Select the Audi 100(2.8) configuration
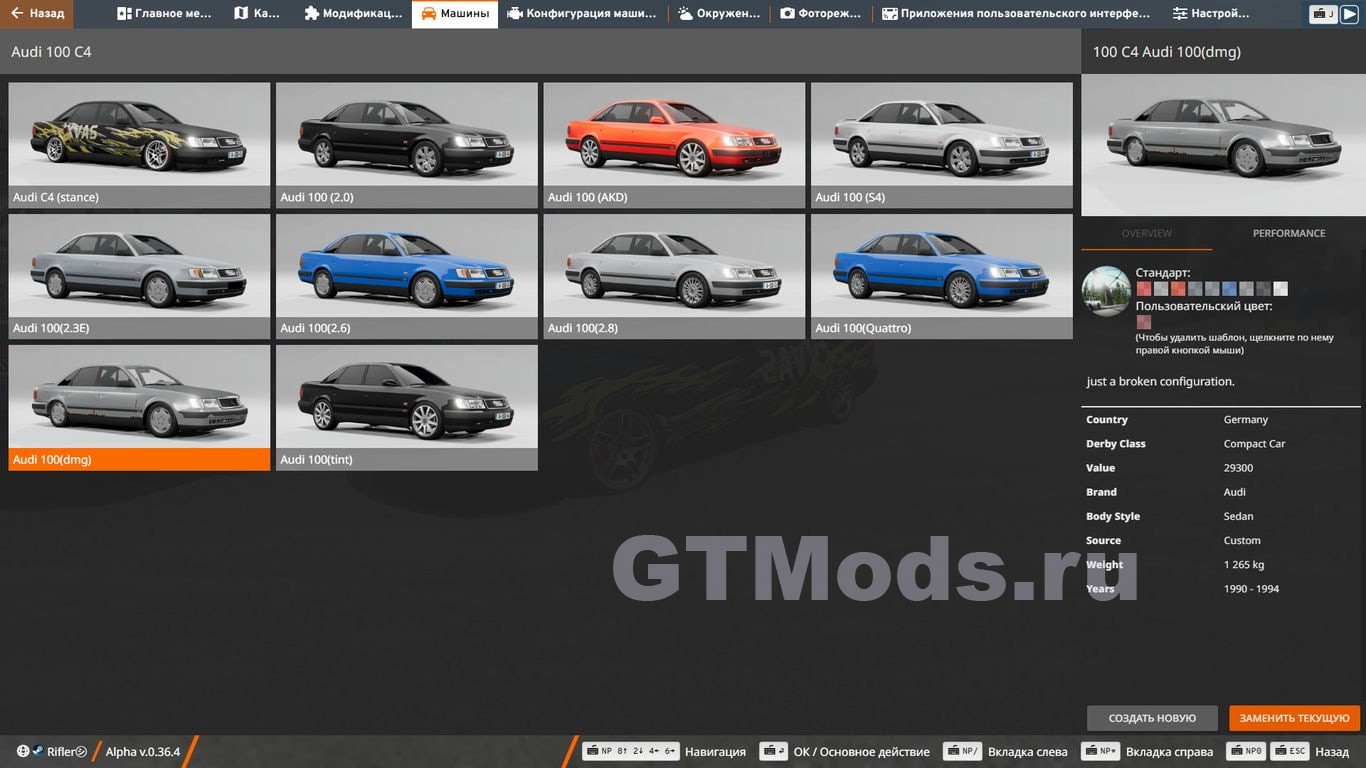The height and width of the screenshot is (768, 1366). click(x=674, y=276)
